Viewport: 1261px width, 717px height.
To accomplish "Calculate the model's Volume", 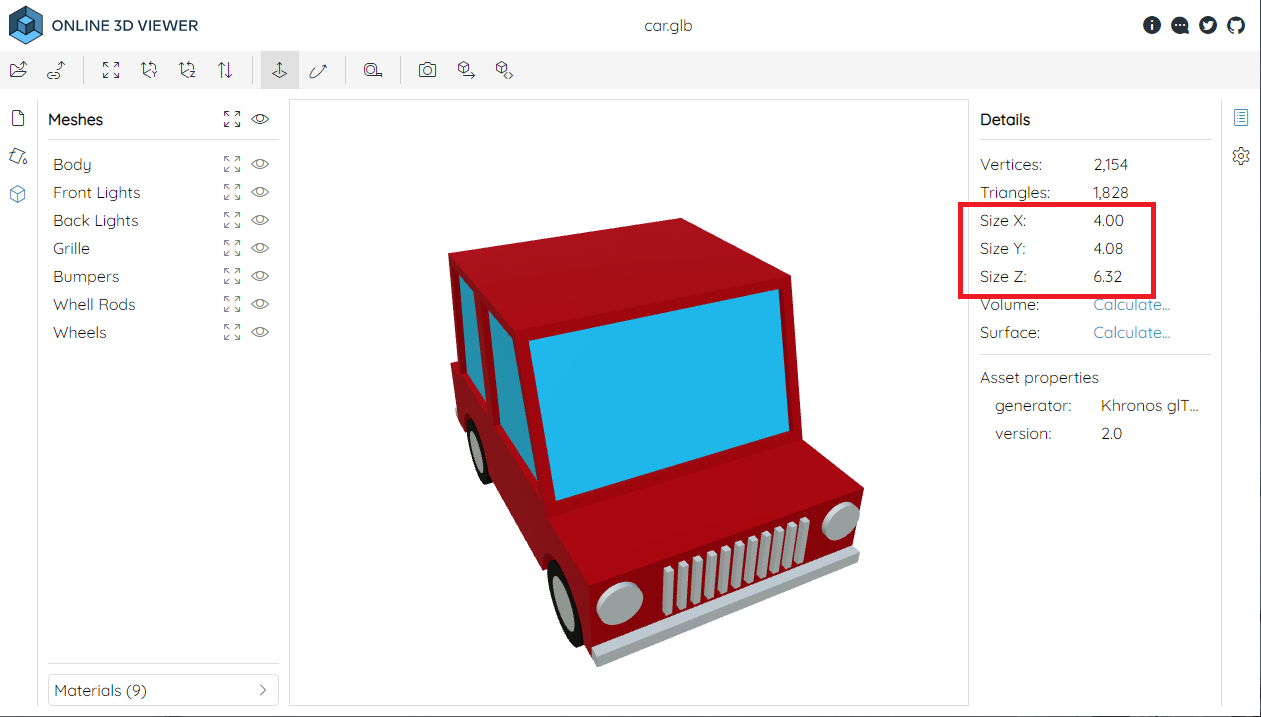I will pos(1131,304).
